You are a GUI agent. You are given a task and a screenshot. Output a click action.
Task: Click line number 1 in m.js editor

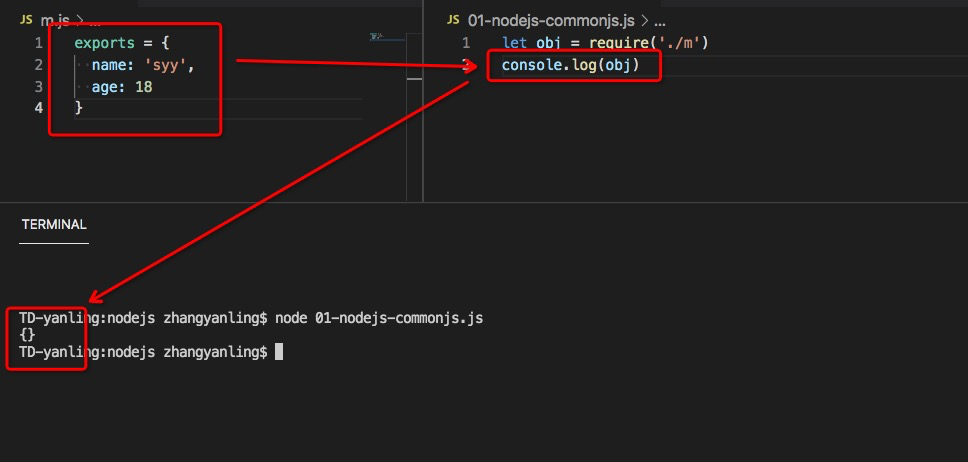click(39, 43)
